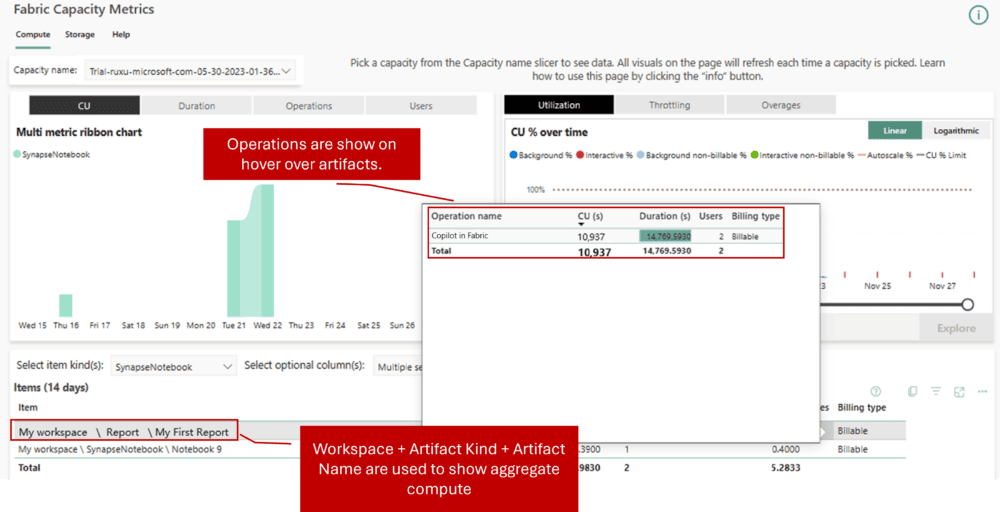Click the Tue 21 ribbon chart bar
This screenshot has width=1000, height=512.
pyautogui.click(x=234, y=268)
